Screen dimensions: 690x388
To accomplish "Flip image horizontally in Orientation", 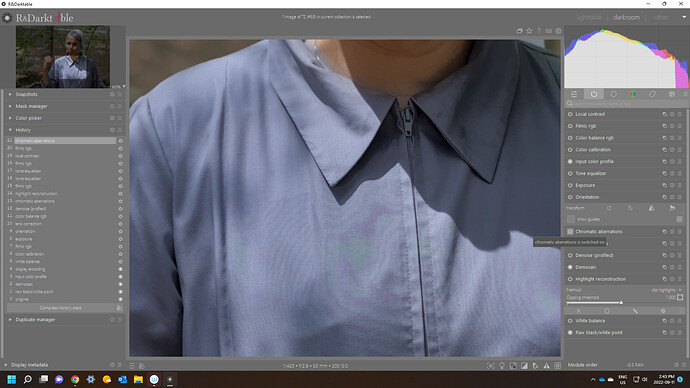I will [651, 208].
